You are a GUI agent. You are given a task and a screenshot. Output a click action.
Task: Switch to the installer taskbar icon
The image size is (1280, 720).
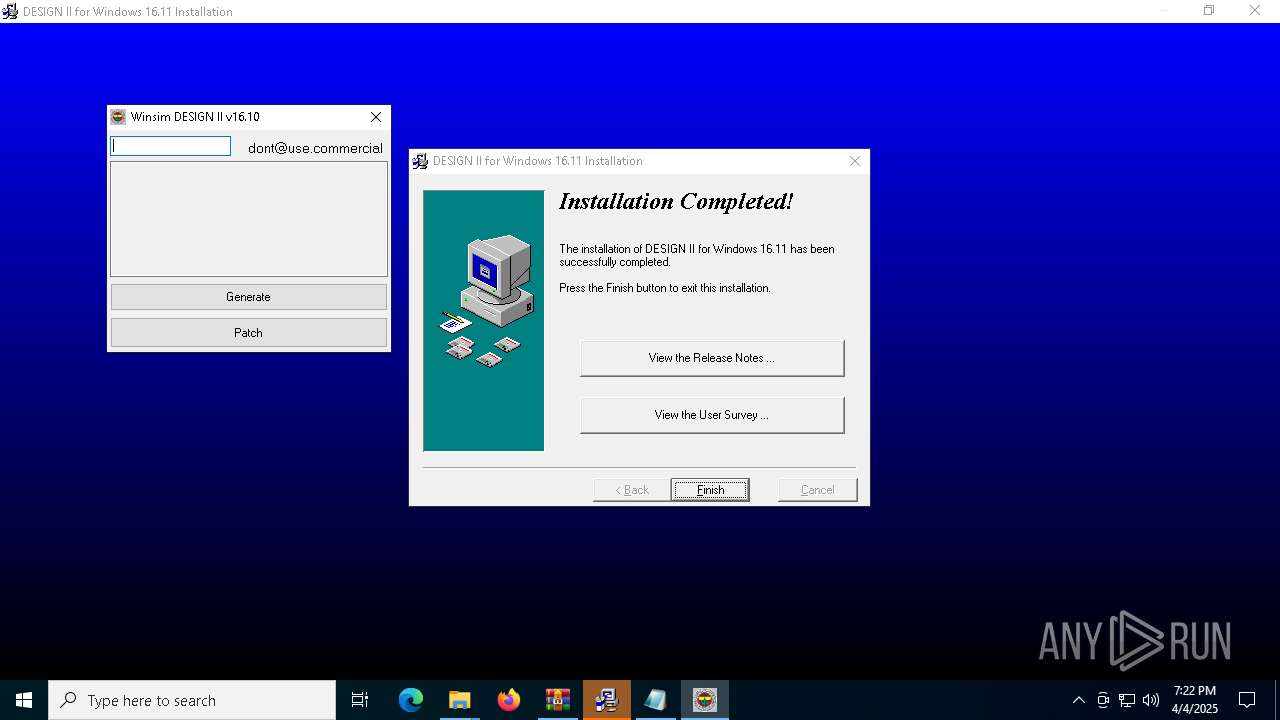(607, 700)
